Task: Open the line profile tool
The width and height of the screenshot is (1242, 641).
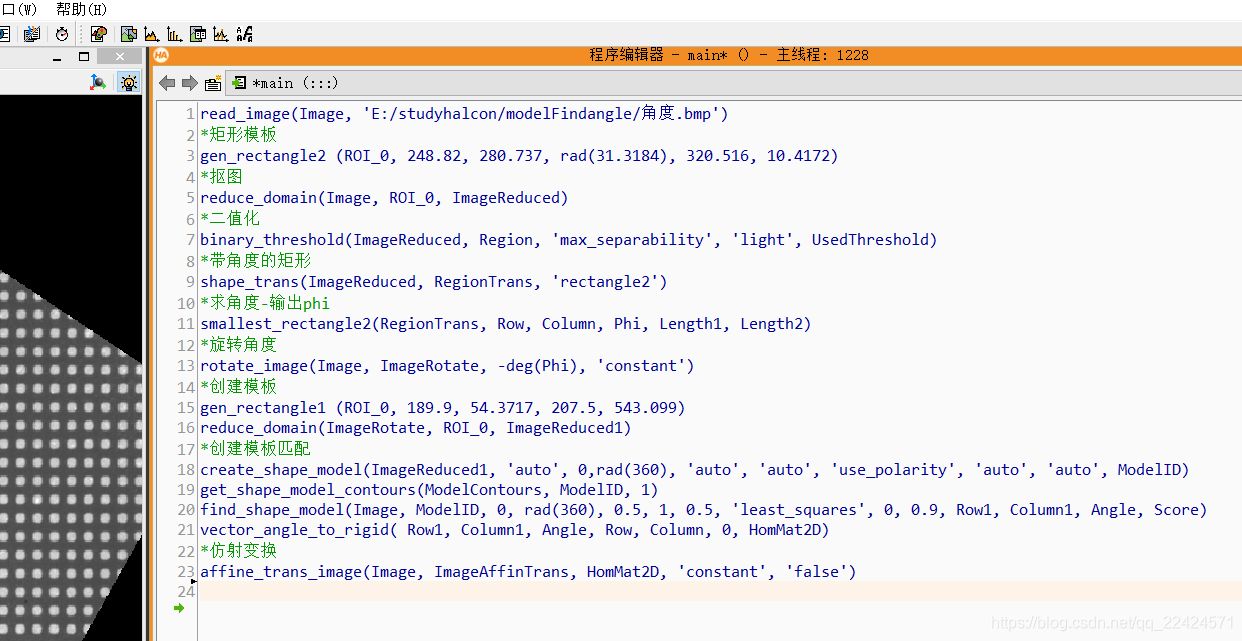Action: tap(220, 34)
